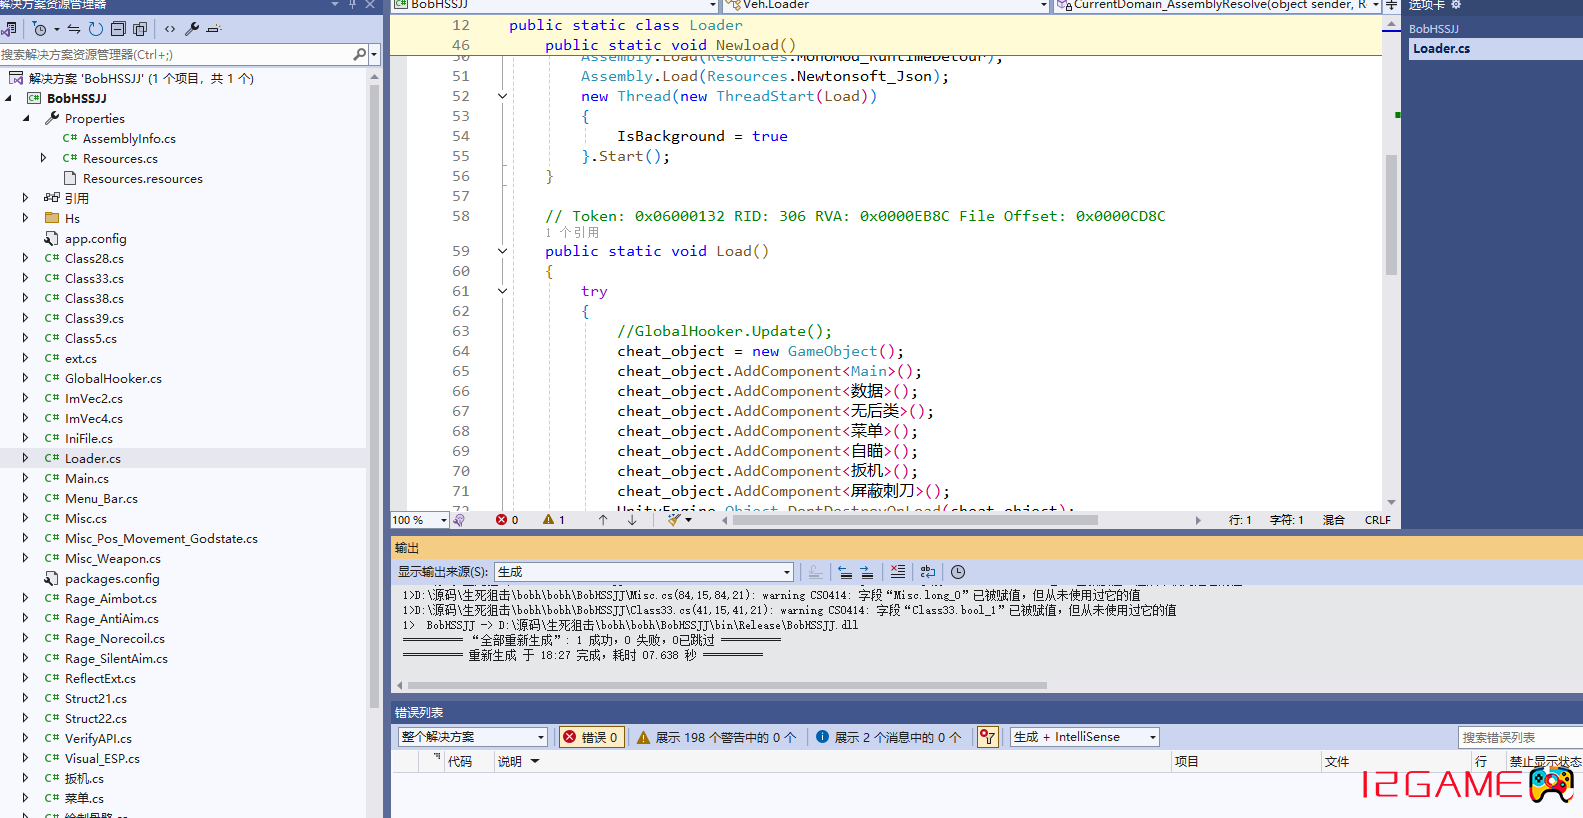Click the clock icon in Output toolbar
Viewport: 1583px width, 818px height.
click(x=958, y=572)
